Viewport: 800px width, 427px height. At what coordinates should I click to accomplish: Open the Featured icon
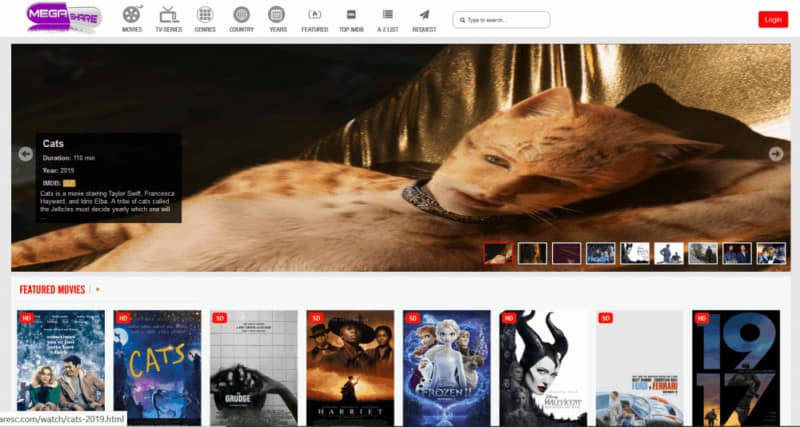pos(314,15)
